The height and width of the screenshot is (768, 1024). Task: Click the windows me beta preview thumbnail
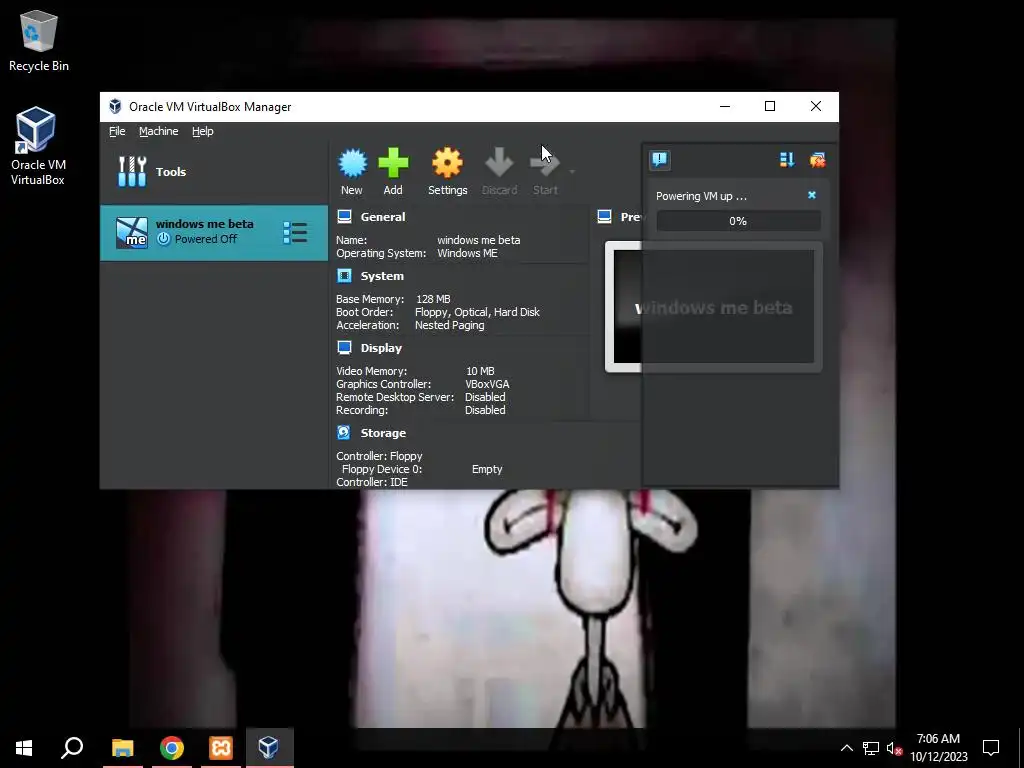(713, 307)
